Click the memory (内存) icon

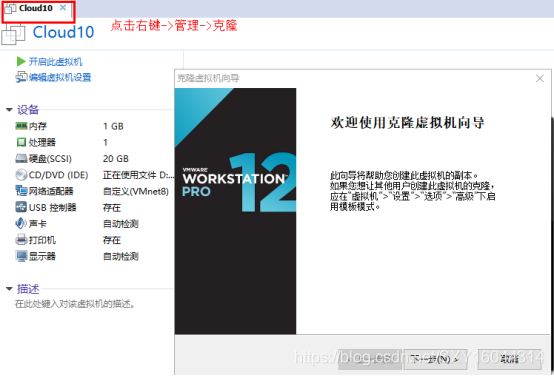(21, 126)
